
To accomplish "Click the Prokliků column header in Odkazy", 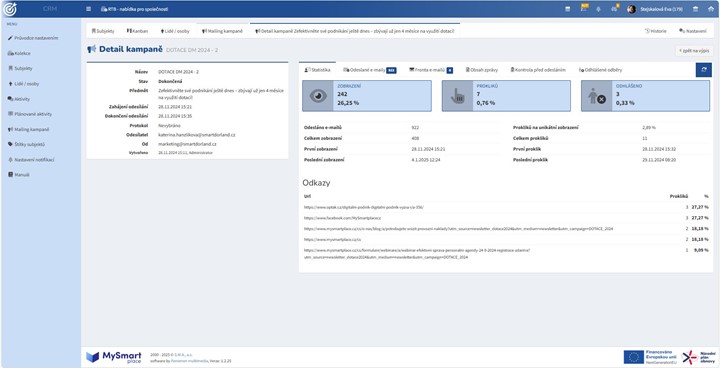I will pyautogui.click(x=678, y=196).
